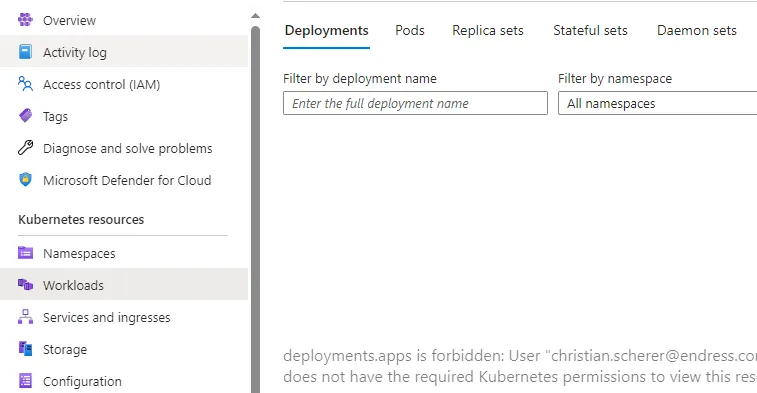Screen dimensions: 757x393
Task: Switch to the Replica sets tab
Action: (x=488, y=30)
